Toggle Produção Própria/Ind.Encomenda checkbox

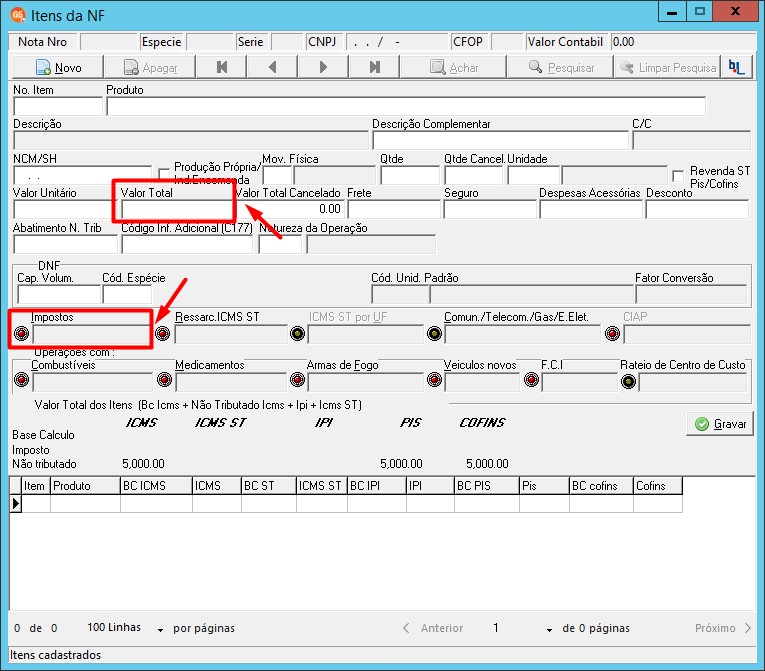pyautogui.click(x=164, y=173)
